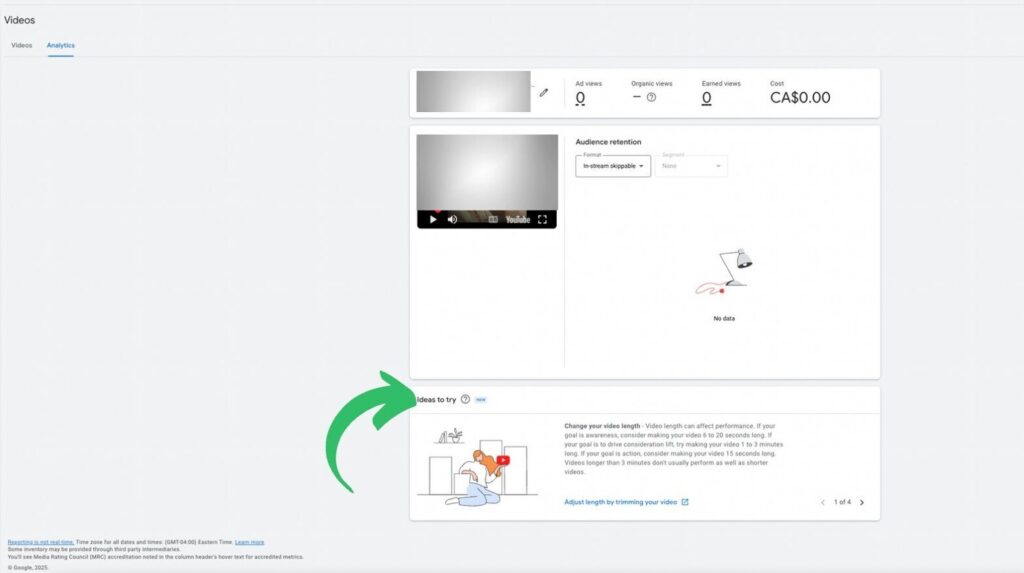This screenshot has width=1024, height=573.
Task: Go to the previous idea with left chevron
Action: click(x=823, y=502)
